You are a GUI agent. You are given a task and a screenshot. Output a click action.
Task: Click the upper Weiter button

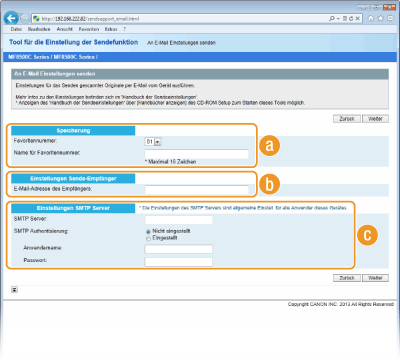point(375,119)
